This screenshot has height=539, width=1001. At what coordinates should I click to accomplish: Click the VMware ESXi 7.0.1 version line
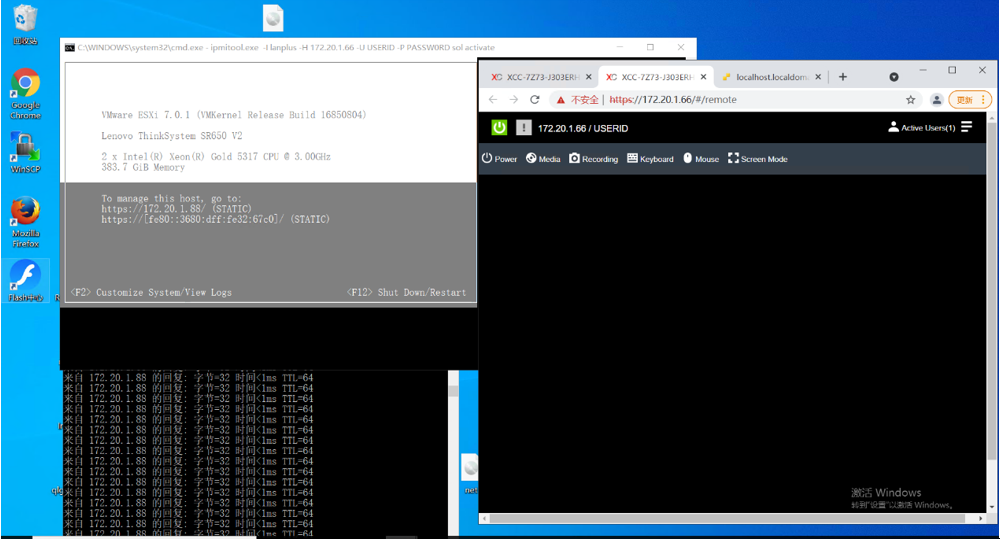coord(234,115)
